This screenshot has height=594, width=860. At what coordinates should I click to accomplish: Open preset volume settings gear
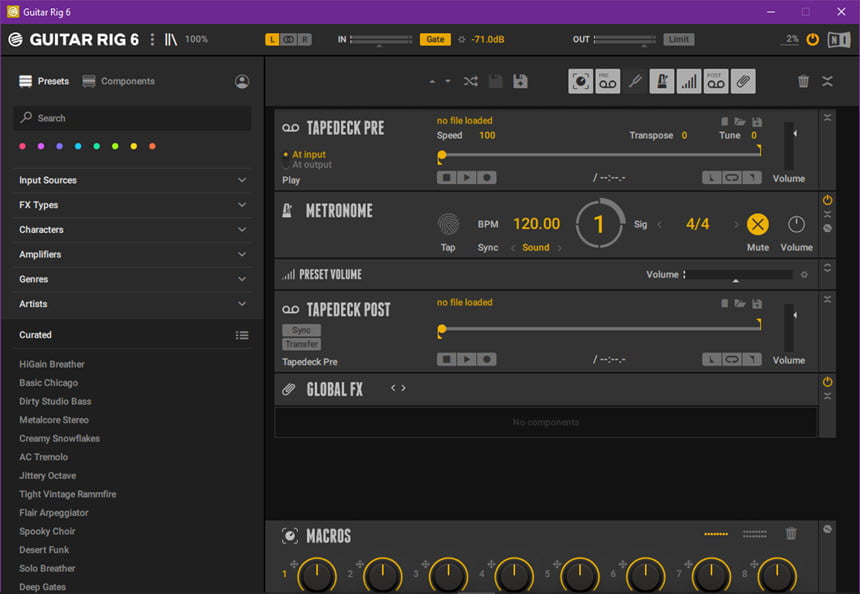804,274
